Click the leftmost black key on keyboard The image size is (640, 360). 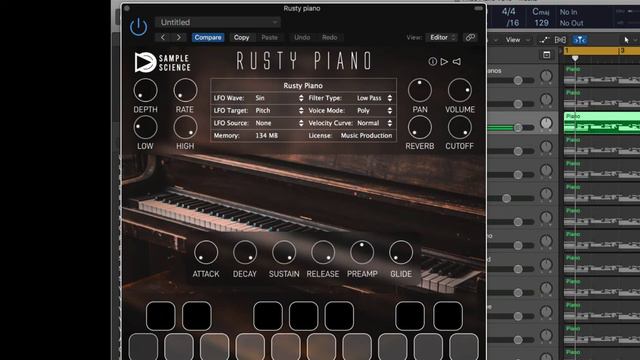point(160,316)
